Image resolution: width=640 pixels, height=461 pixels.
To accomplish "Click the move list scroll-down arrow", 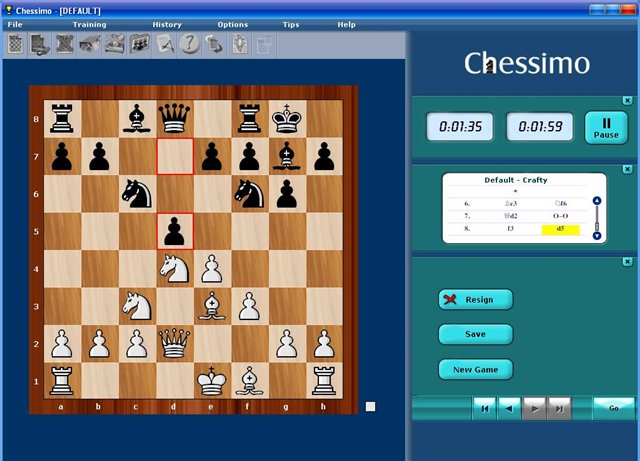I will 597,236.
